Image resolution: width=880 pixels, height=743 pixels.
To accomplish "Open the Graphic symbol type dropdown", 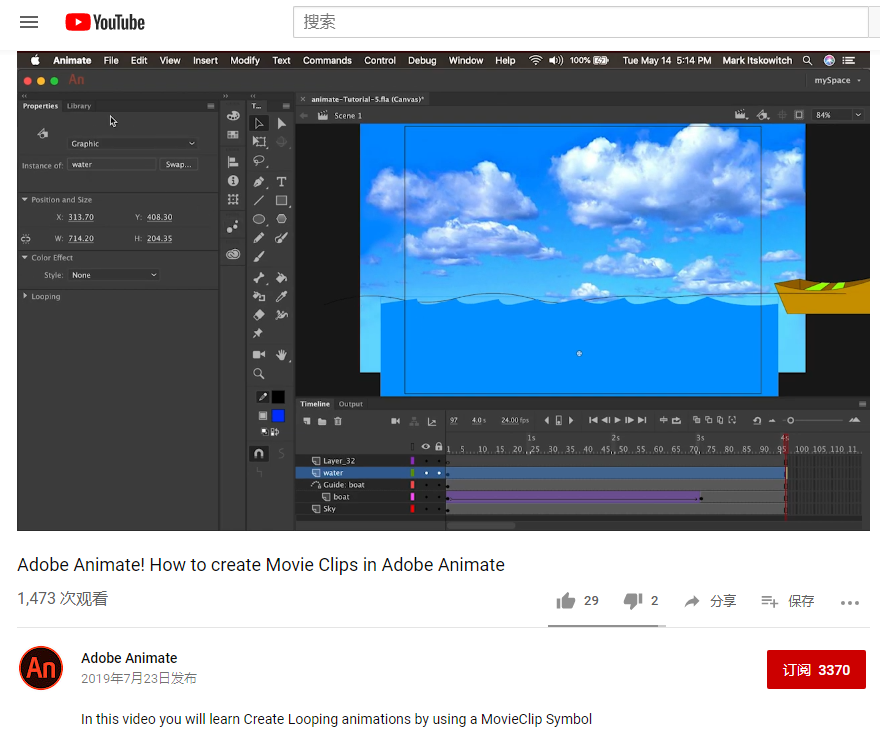I will tap(133, 144).
